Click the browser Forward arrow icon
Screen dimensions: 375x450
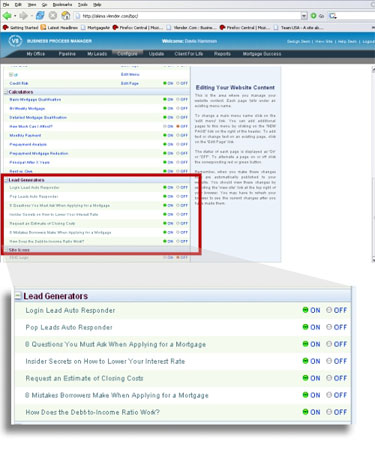23,15
